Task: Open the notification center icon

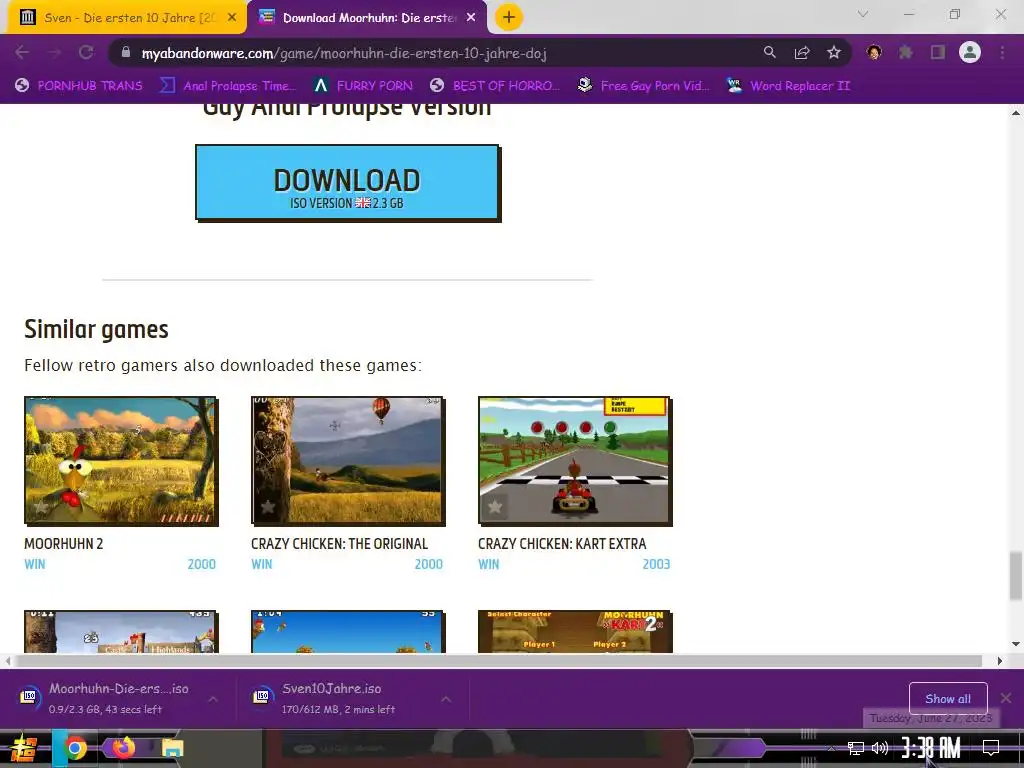Action: tap(991, 748)
